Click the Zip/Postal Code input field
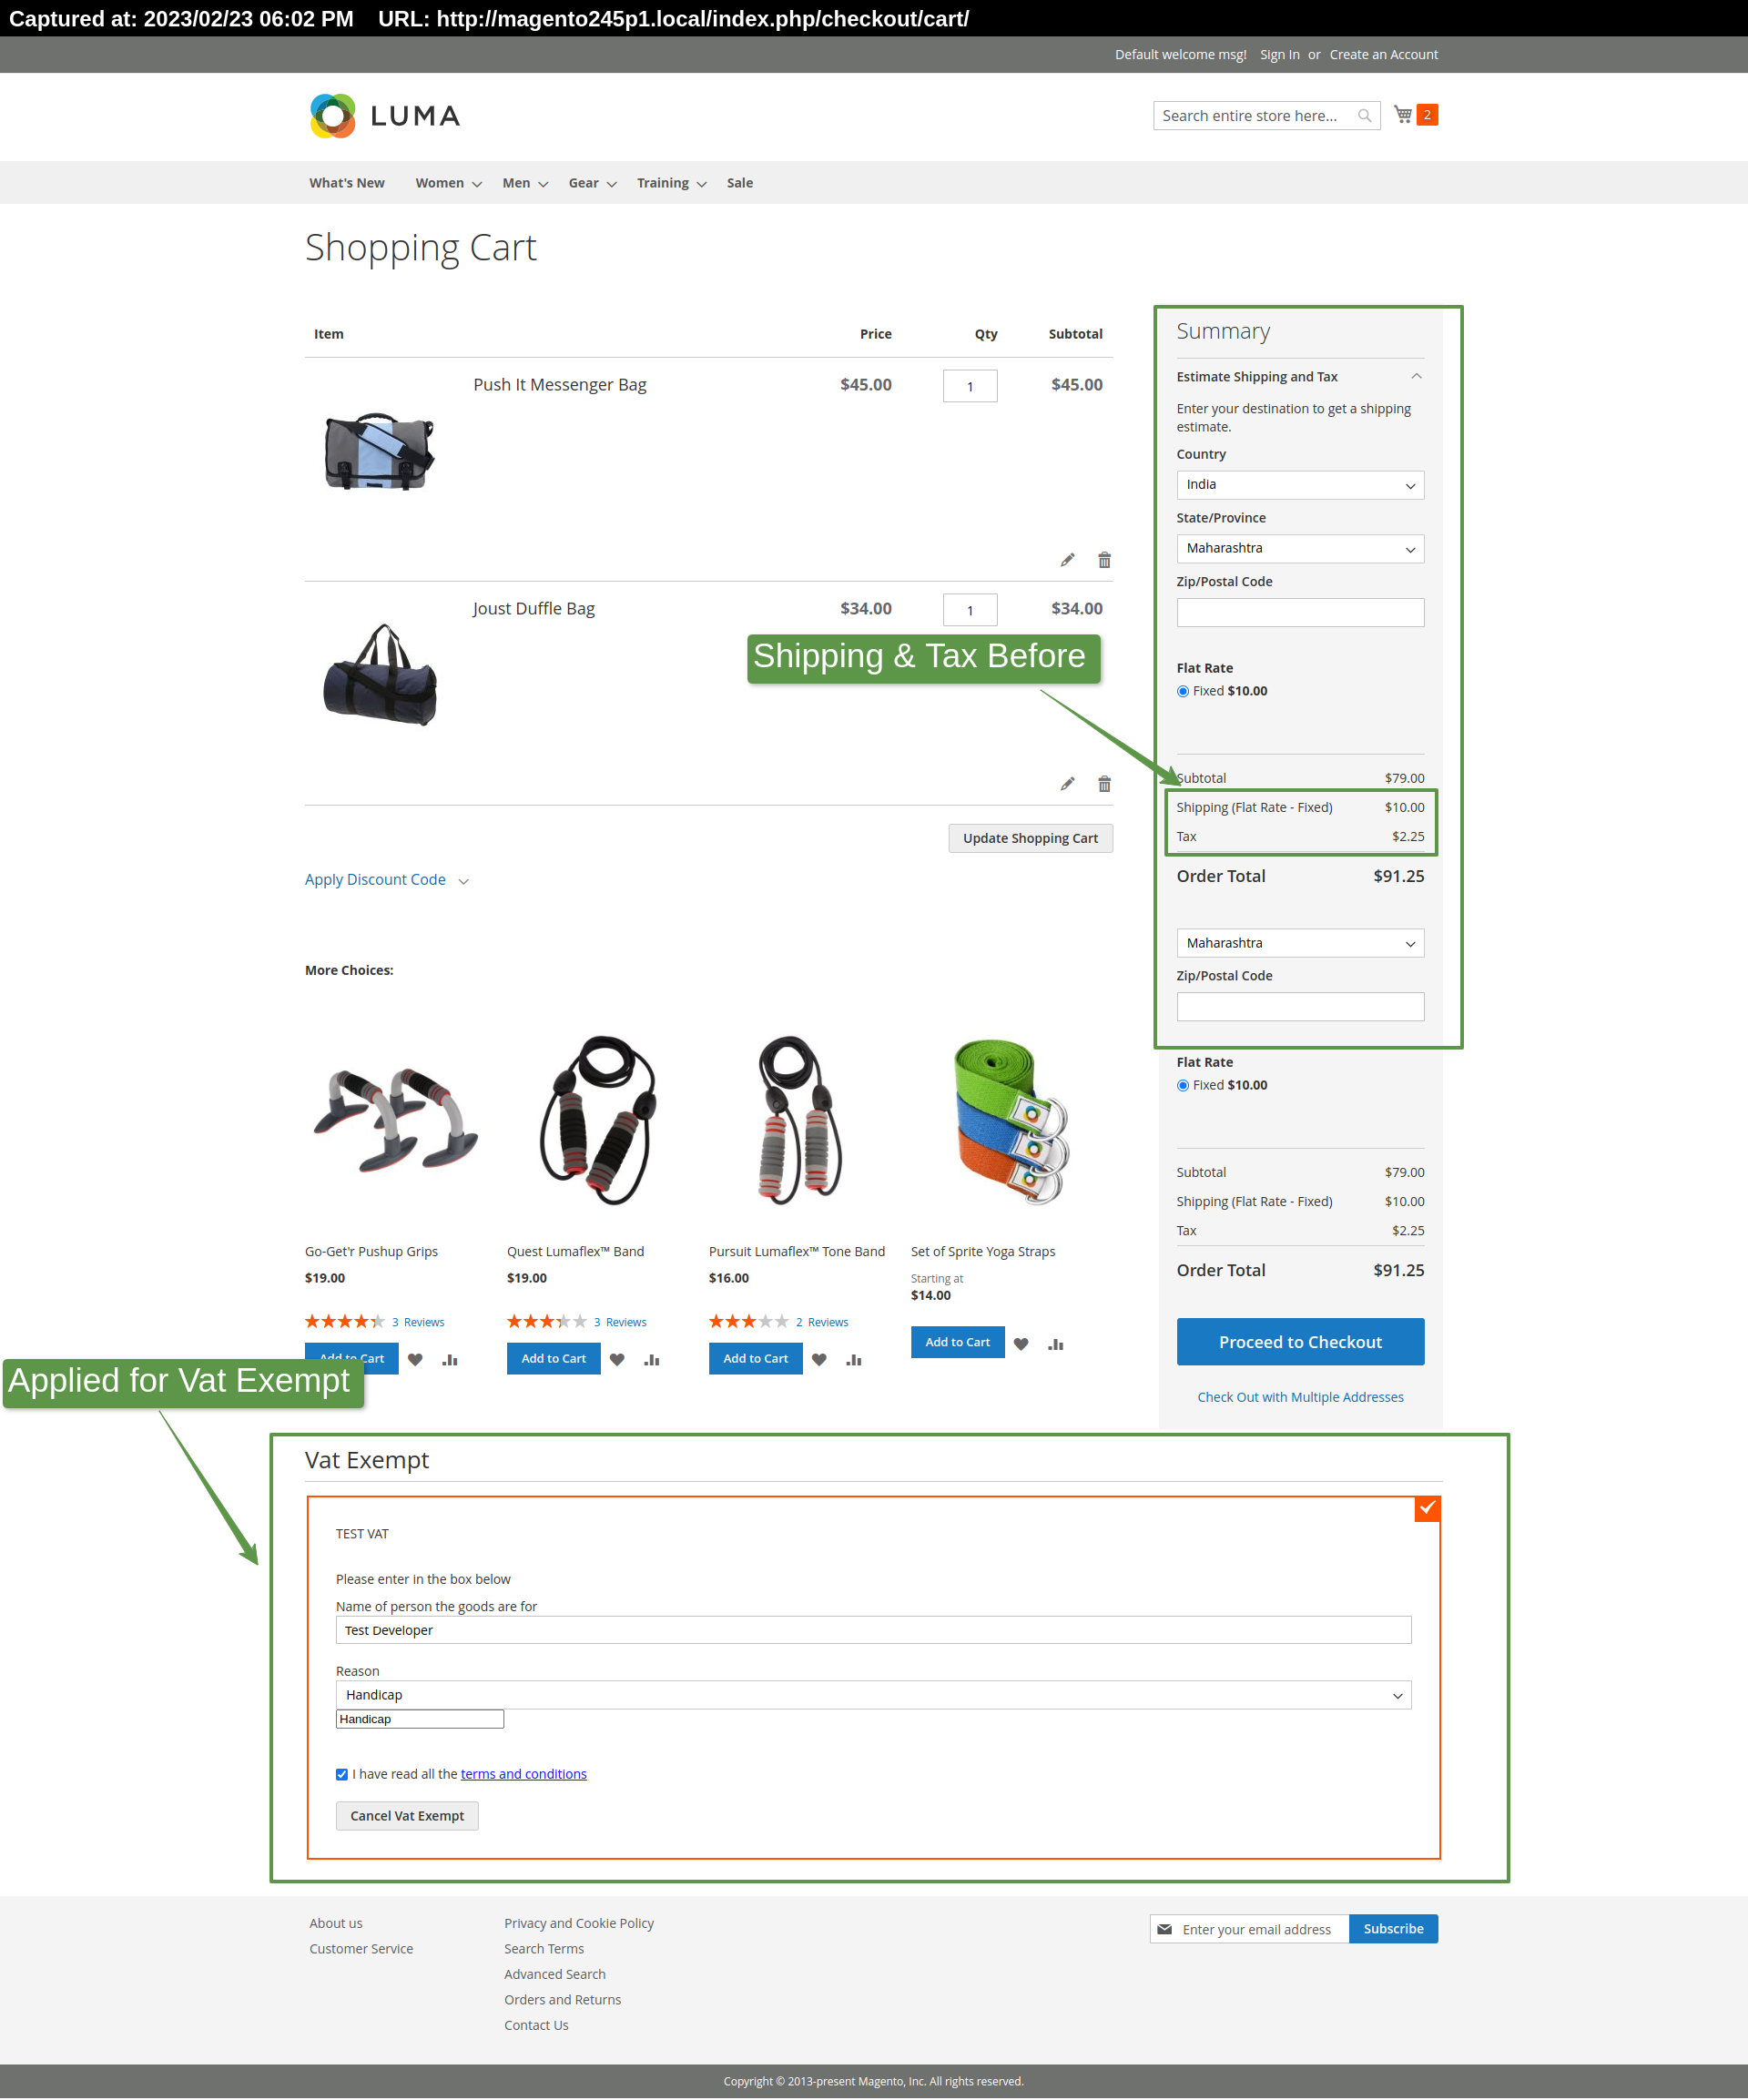This screenshot has width=1748, height=2100. [x=1299, y=611]
